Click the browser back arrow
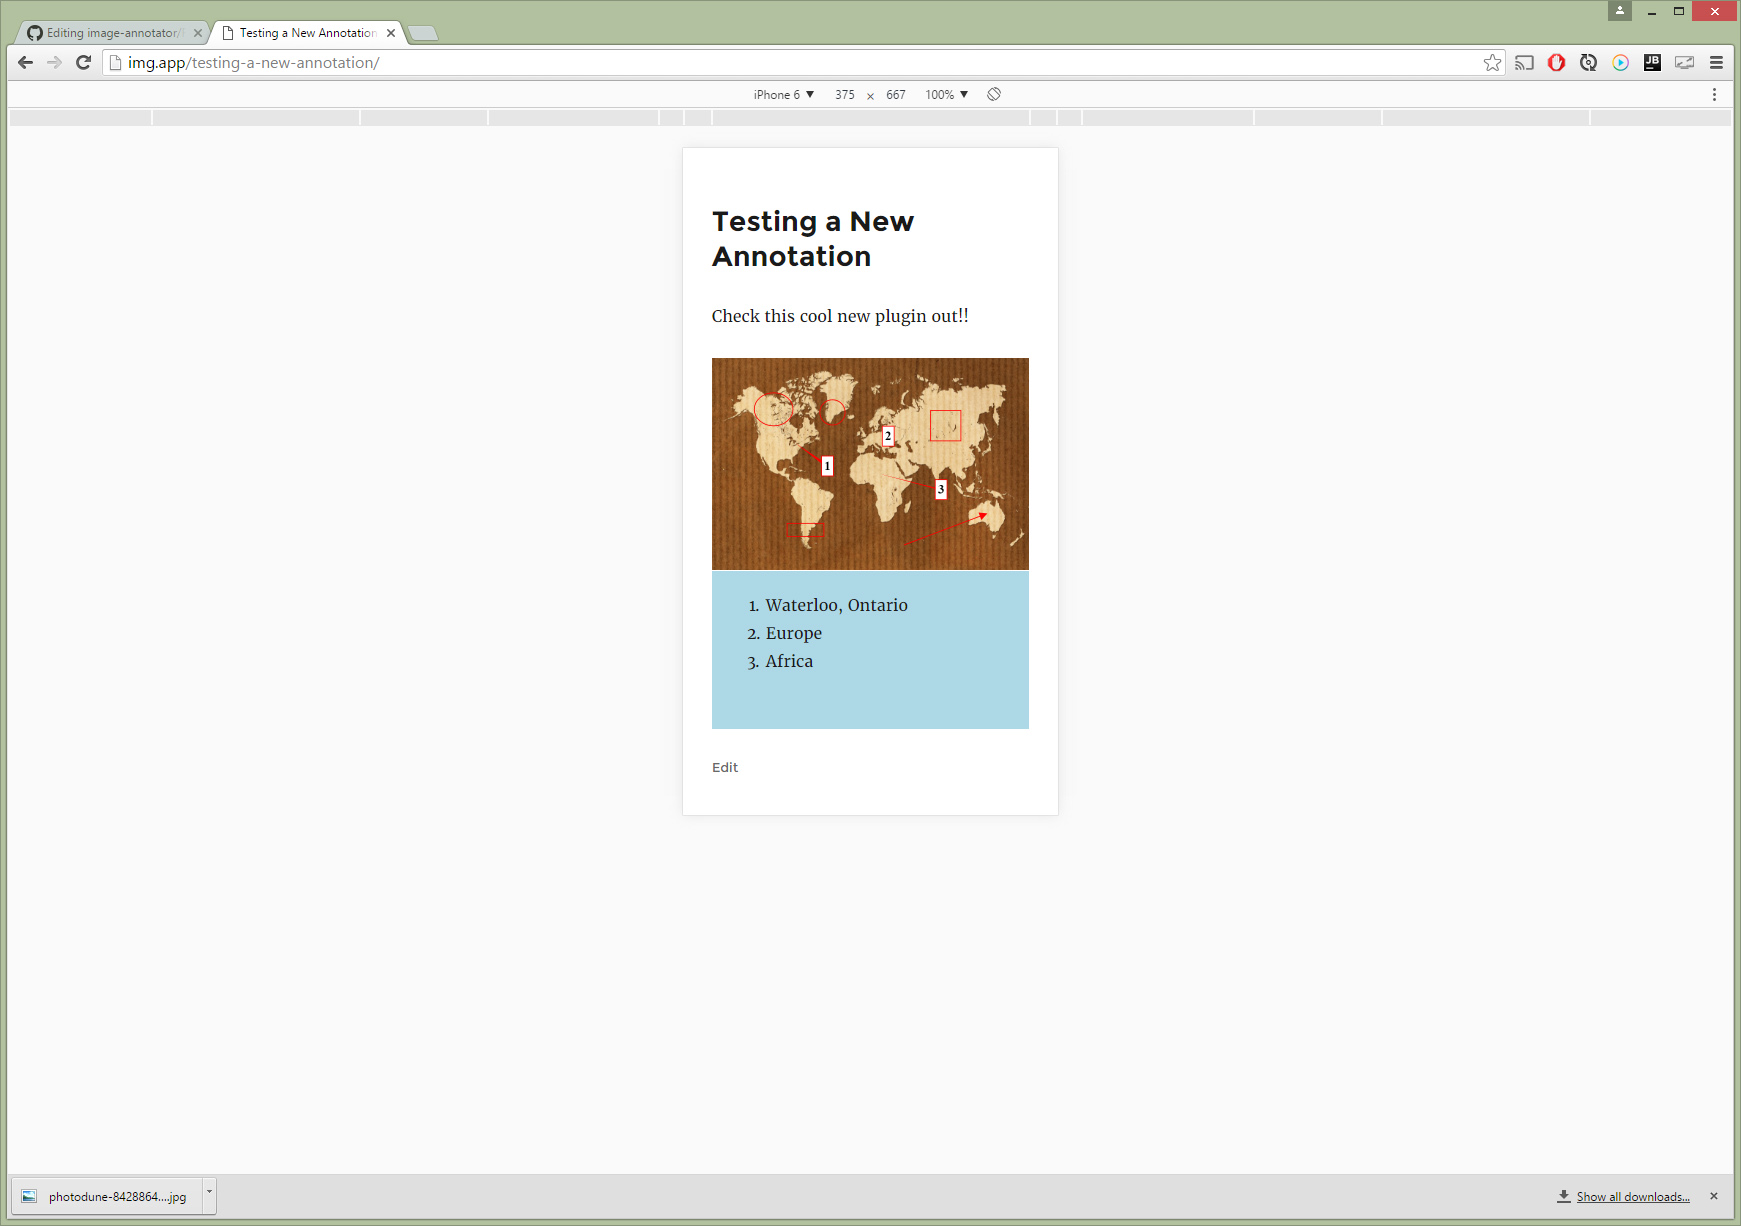The width and height of the screenshot is (1741, 1226). tap(26, 62)
